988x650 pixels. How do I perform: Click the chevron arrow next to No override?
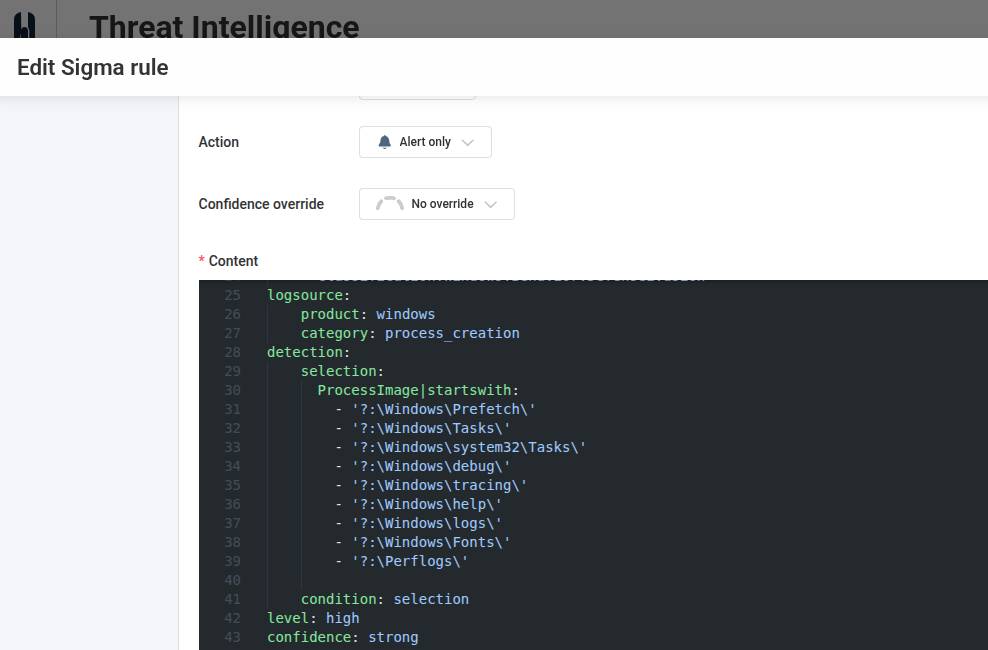coord(491,204)
